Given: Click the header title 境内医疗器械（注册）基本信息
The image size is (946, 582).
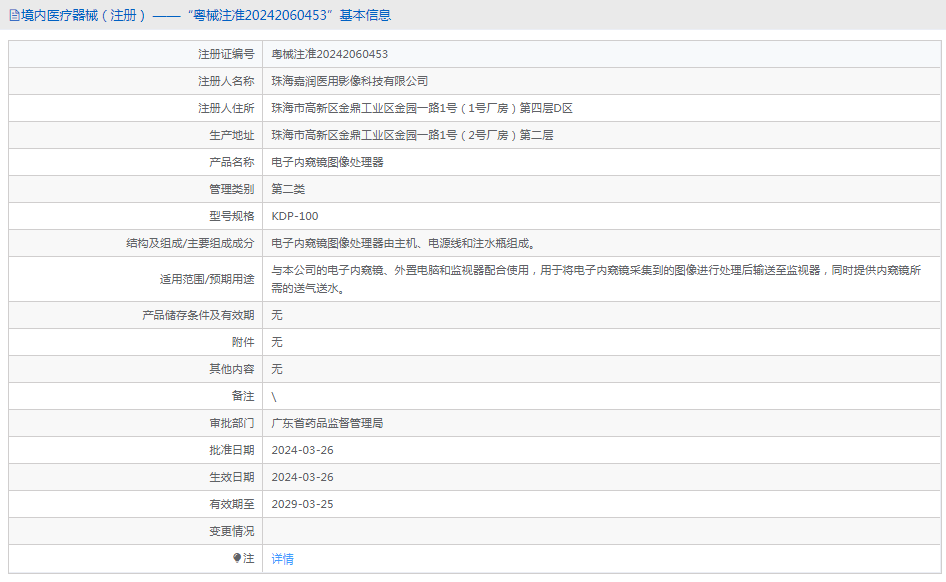Looking at the screenshot, I should 206,15.
